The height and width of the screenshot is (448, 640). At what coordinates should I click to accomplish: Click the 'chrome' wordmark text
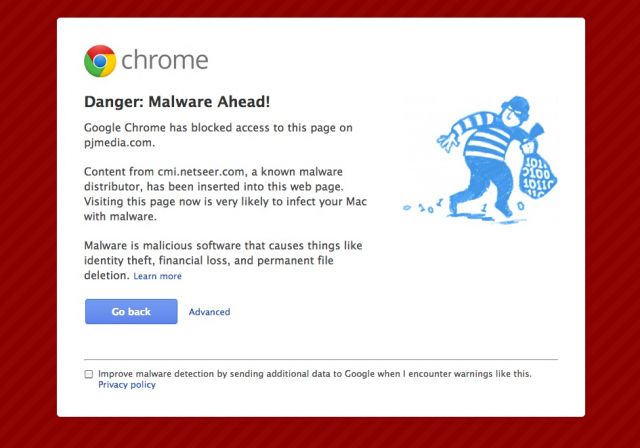coord(165,60)
